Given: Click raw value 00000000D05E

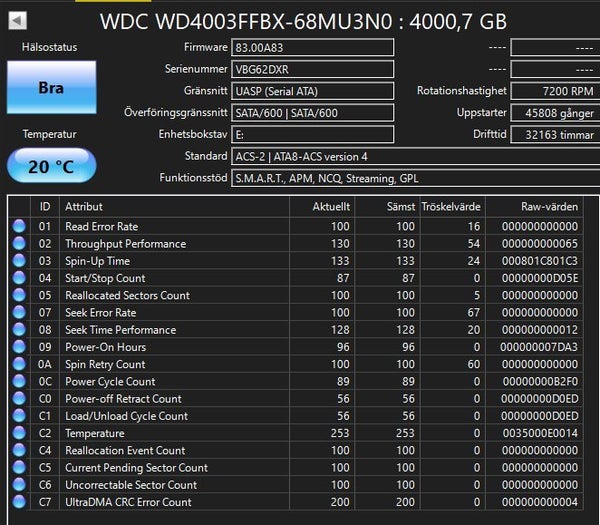Looking at the screenshot, I should pyautogui.click(x=540, y=278).
